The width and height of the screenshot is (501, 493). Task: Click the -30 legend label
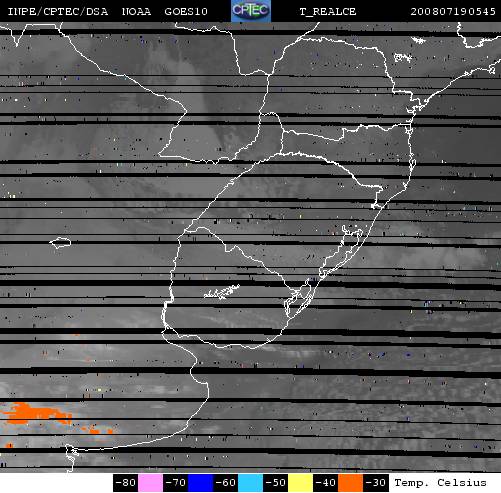pos(376,483)
